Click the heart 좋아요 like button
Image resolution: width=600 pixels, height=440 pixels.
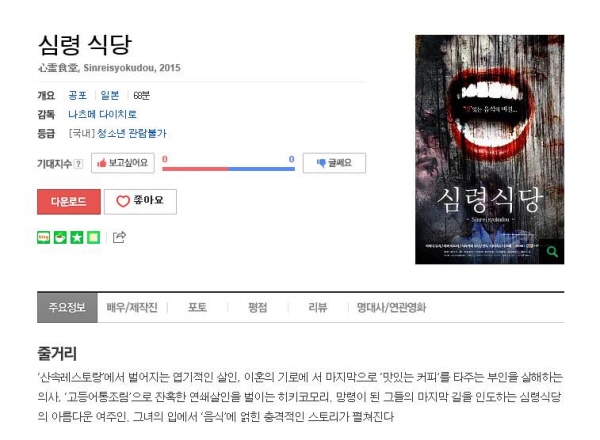[140, 201]
